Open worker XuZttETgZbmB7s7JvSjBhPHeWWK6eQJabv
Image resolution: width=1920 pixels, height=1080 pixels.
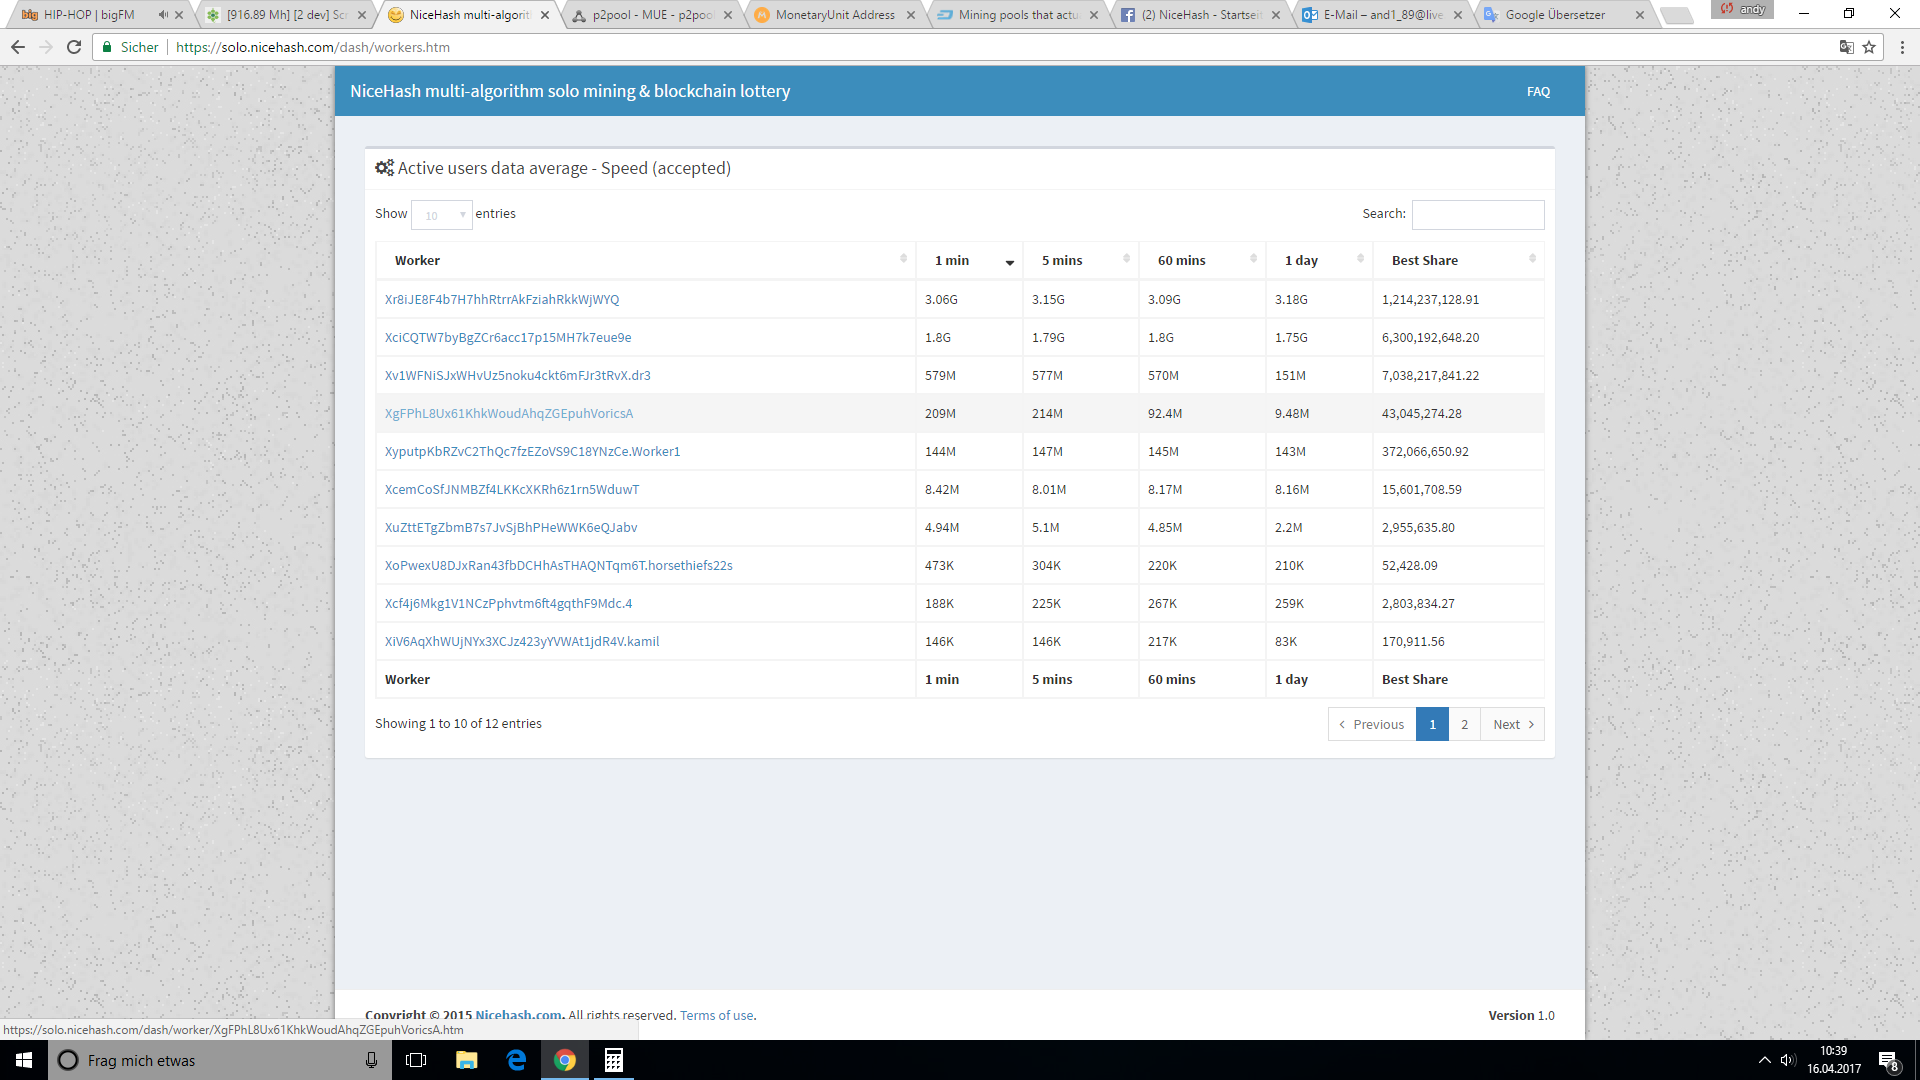click(x=511, y=527)
